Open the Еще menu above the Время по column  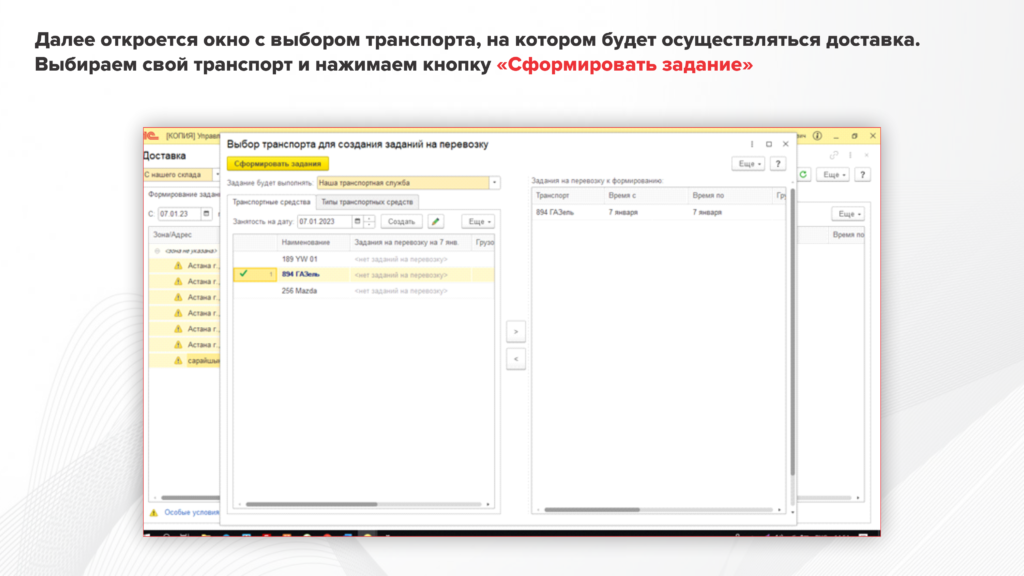point(848,214)
